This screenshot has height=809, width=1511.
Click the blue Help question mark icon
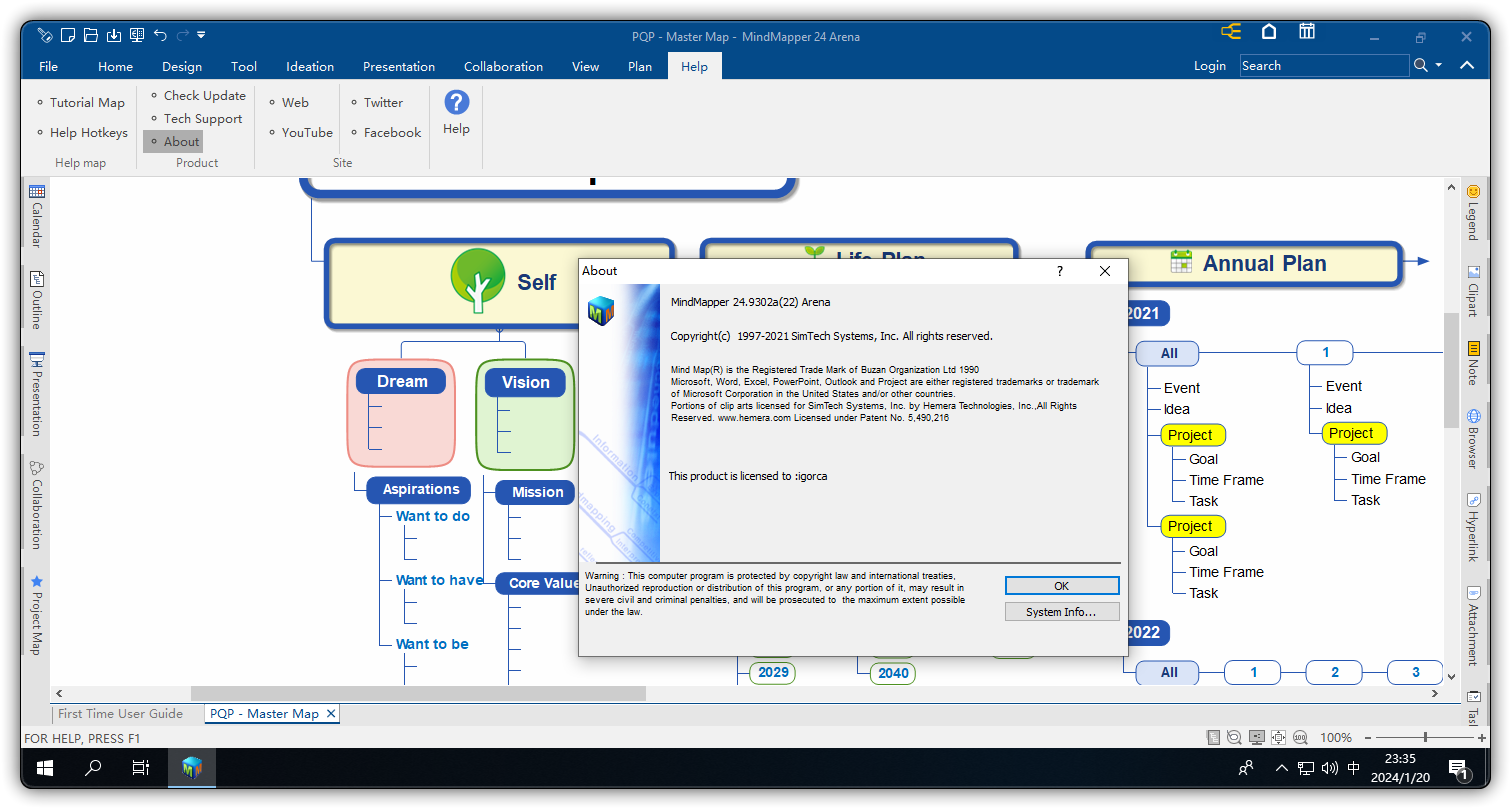coord(456,102)
